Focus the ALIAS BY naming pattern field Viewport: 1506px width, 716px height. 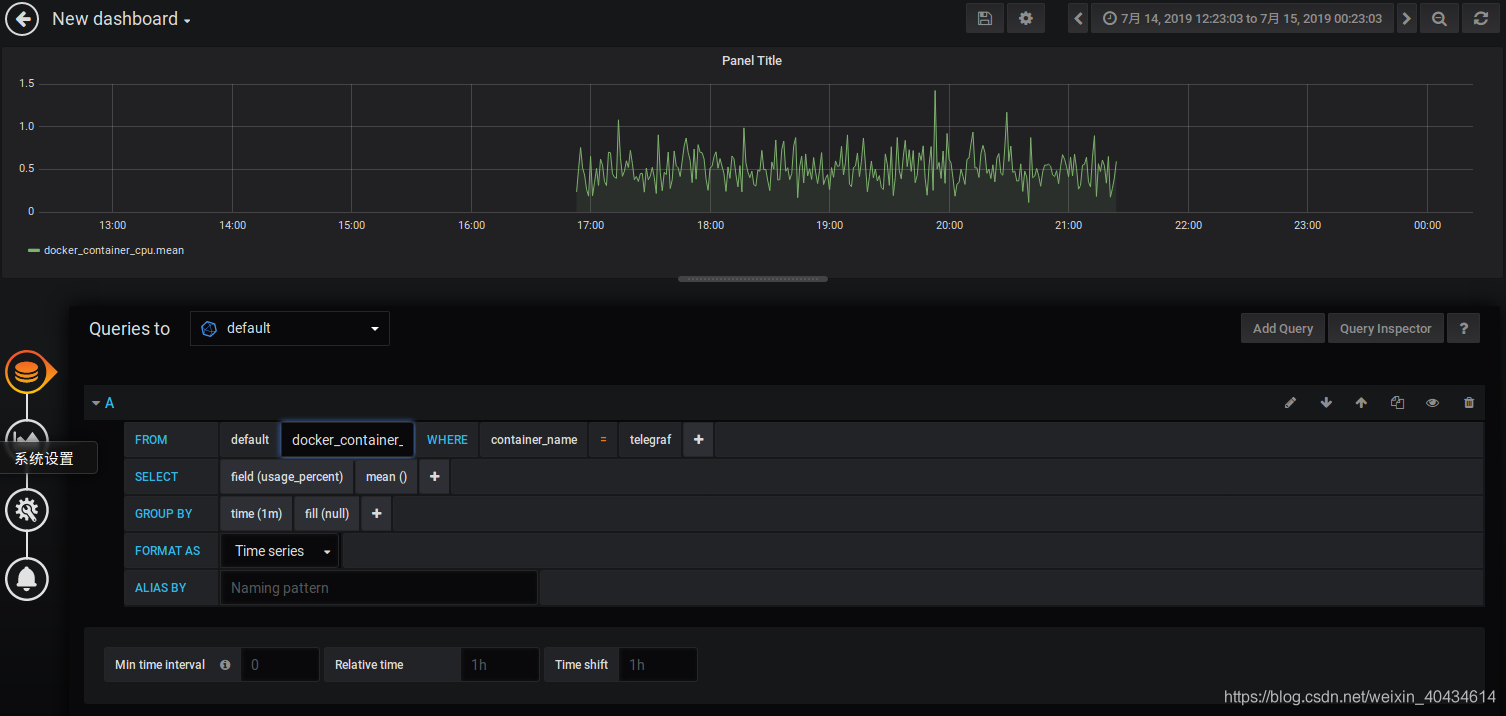[x=379, y=588]
